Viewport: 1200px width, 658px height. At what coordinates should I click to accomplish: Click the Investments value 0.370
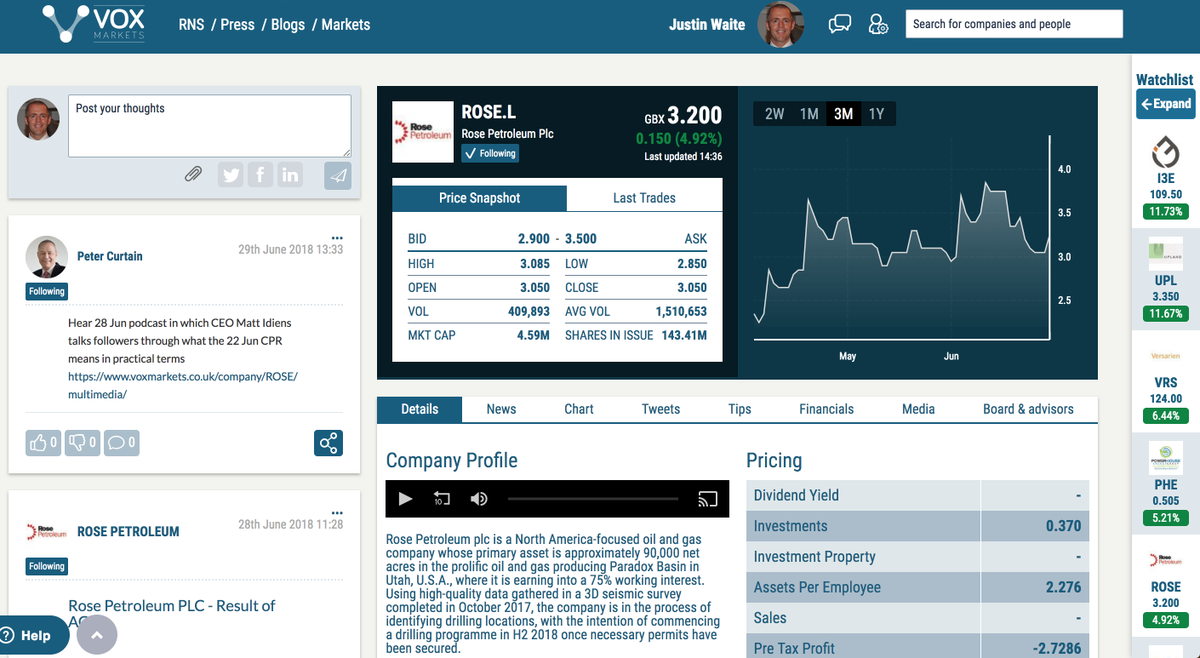[x=1063, y=526]
